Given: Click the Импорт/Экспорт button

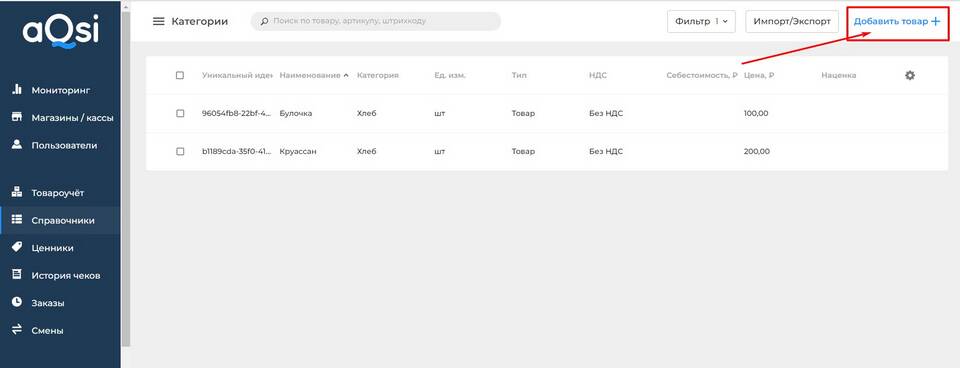Looking at the screenshot, I should click(792, 21).
